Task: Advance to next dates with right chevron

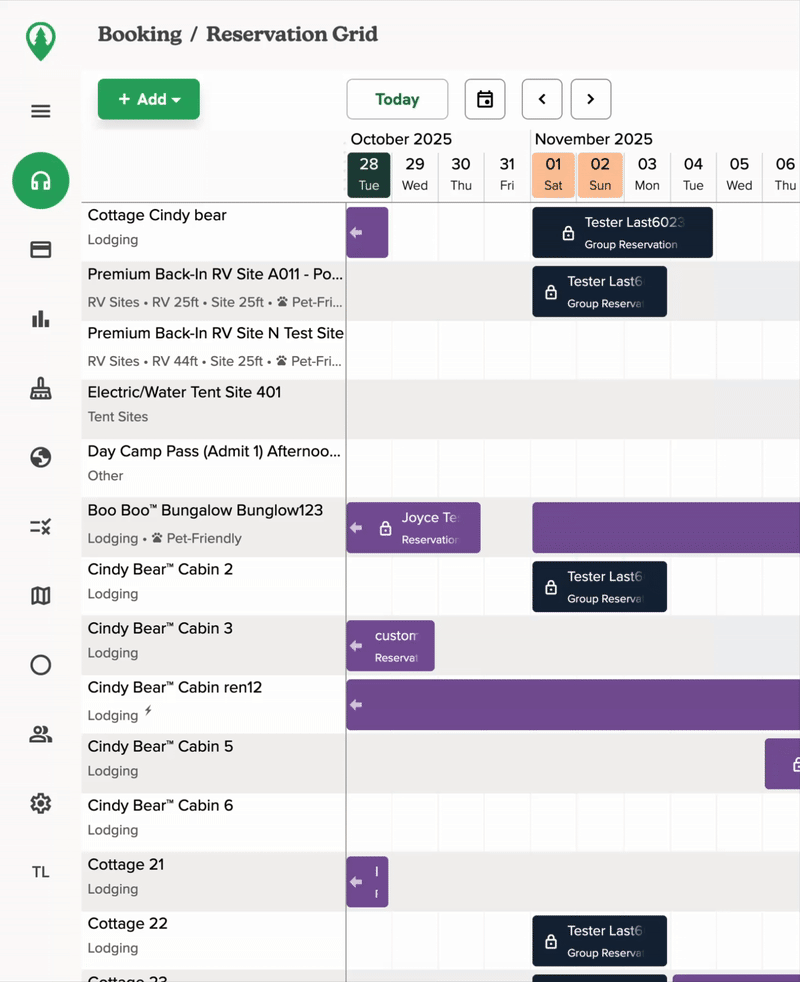Action: 591,99
